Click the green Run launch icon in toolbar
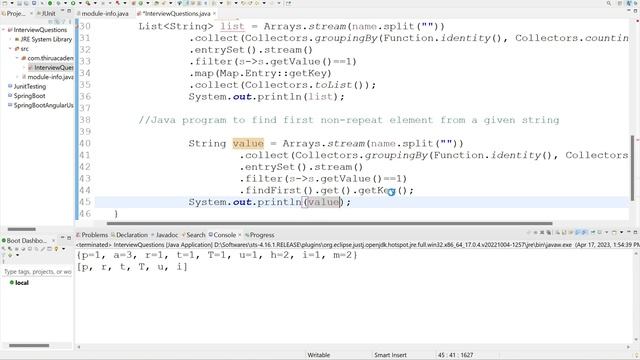This screenshot has height=360, width=640. (x=73, y=3)
